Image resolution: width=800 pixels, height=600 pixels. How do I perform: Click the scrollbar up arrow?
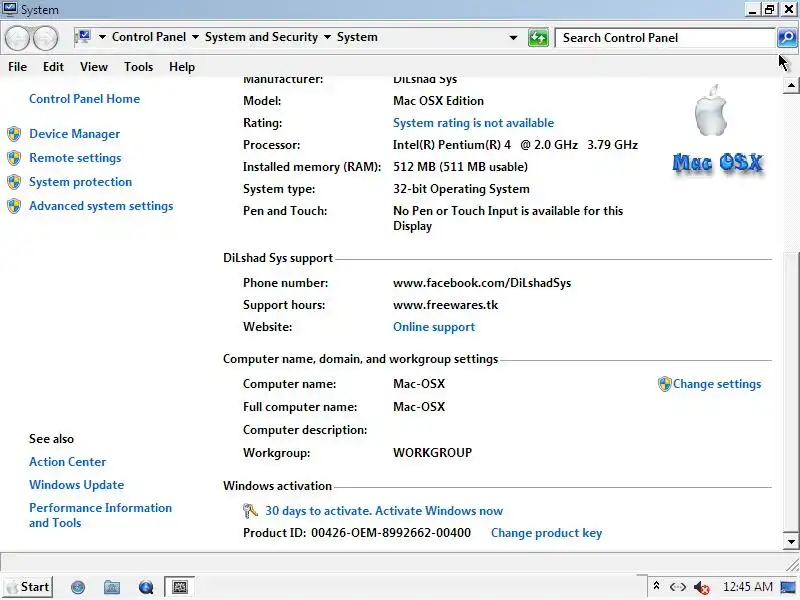coord(791,85)
